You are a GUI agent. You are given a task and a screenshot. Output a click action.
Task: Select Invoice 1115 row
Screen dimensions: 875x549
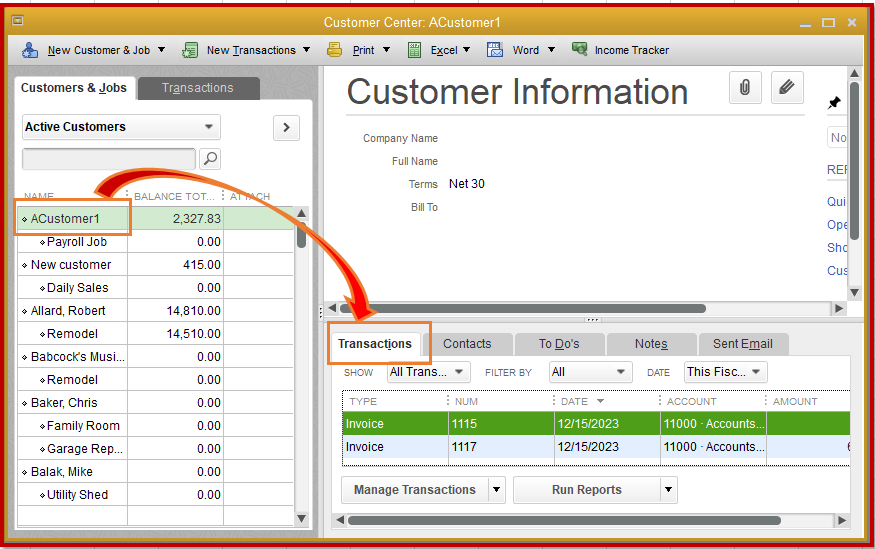pyautogui.click(x=596, y=423)
